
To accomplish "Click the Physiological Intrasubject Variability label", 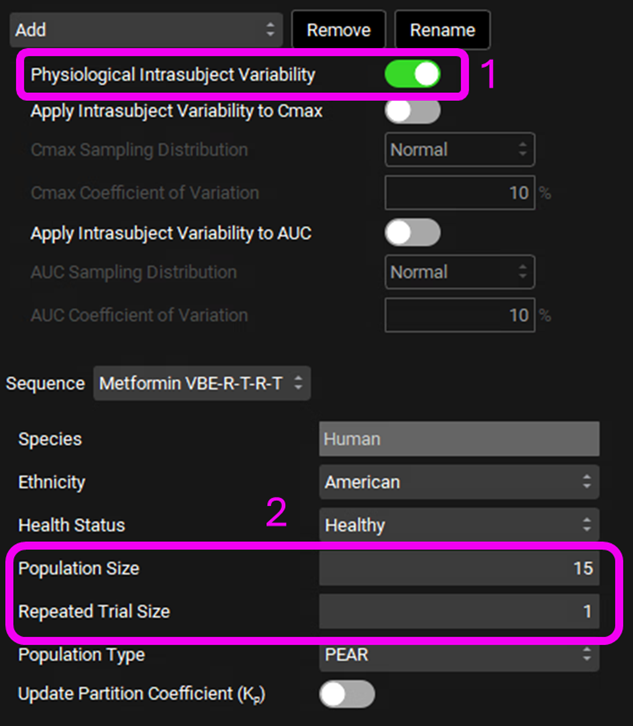I will point(173,75).
